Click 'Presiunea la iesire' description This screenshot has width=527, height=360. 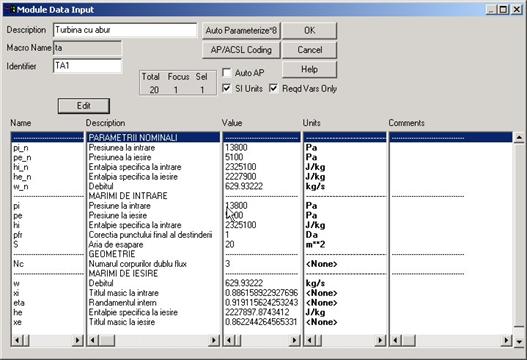[x=120, y=157]
